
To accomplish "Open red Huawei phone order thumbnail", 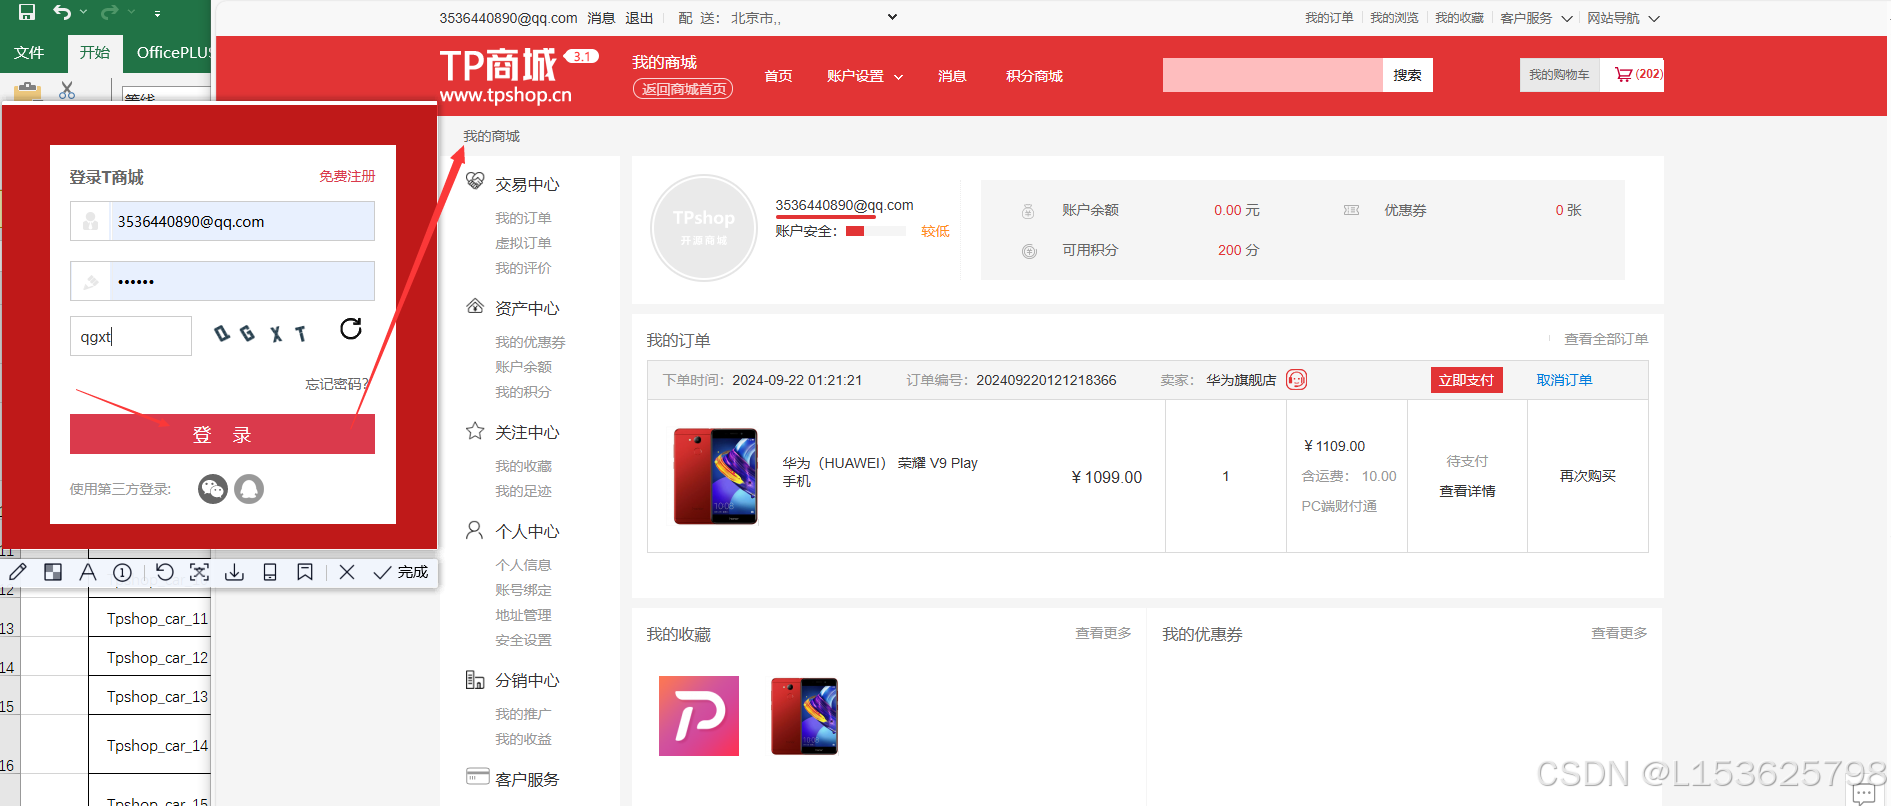I will point(715,476).
